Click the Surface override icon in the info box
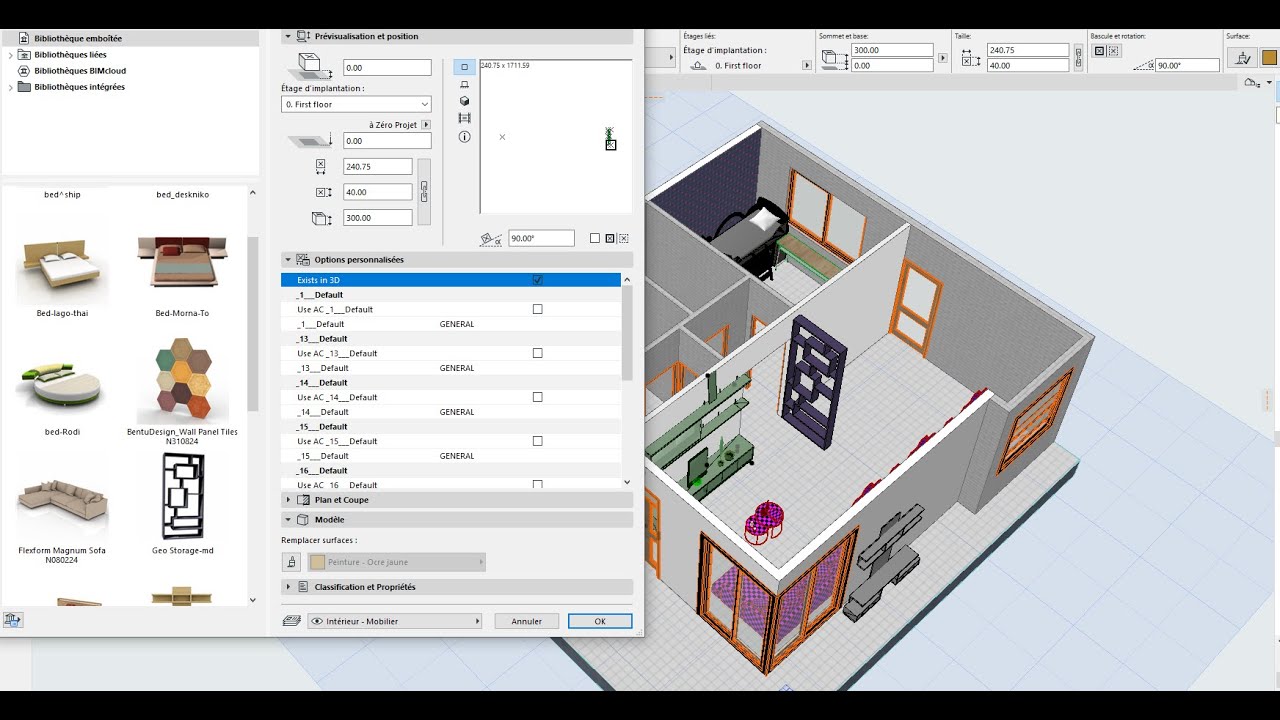The height and width of the screenshot is (720, 1280). 1242,58
